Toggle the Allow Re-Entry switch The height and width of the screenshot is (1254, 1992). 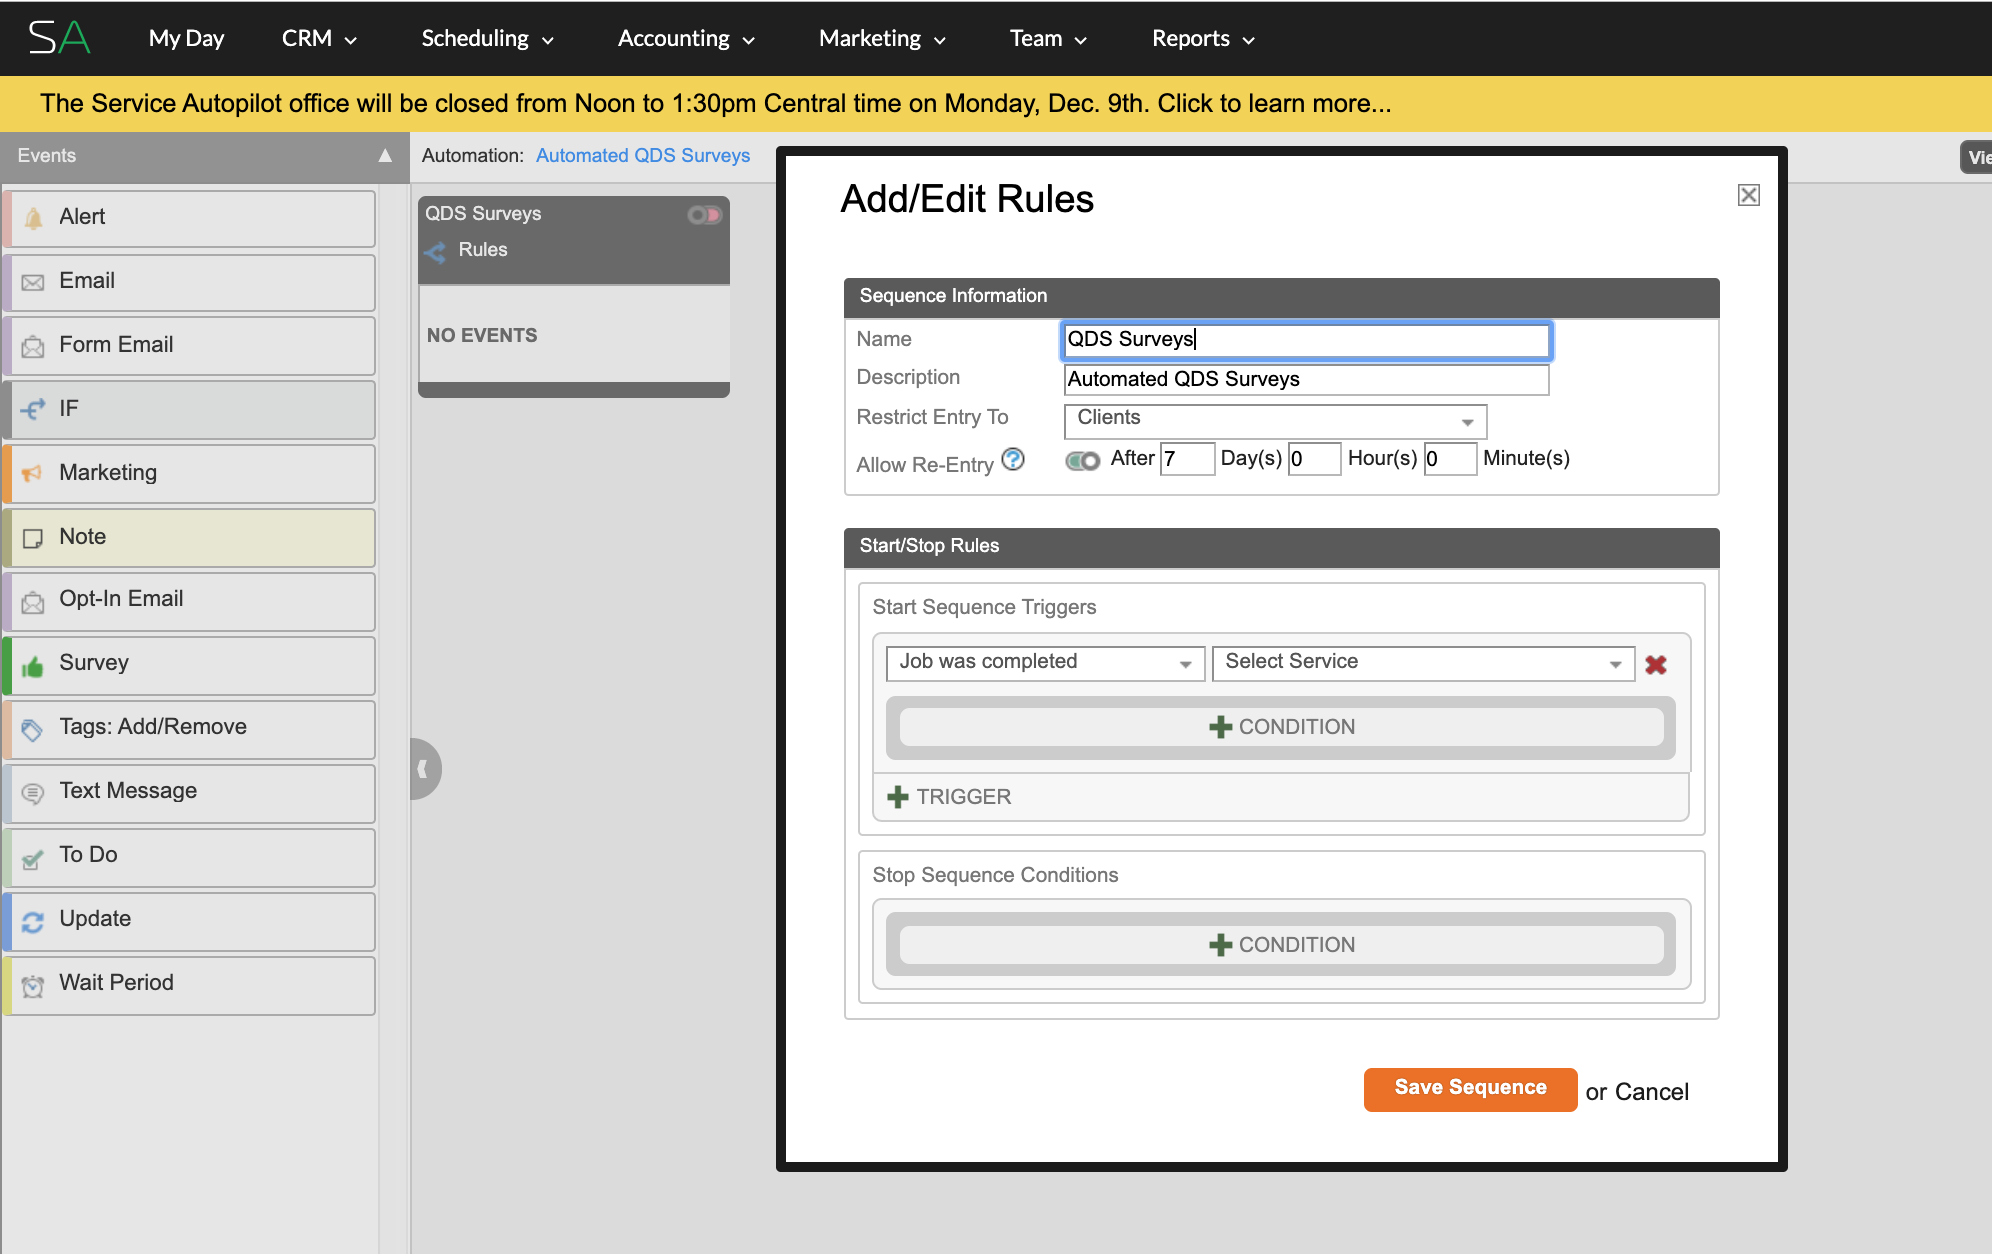click(x=1082, y=461)
